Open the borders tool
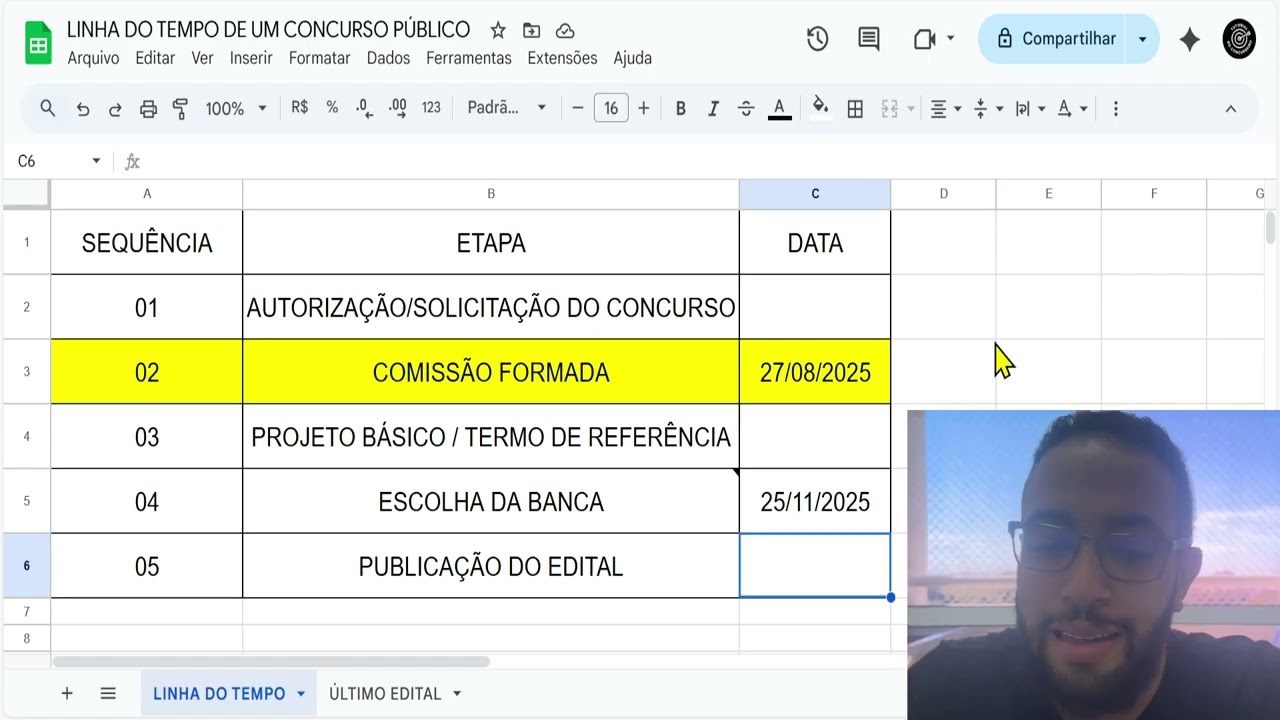 [x=855, y=109]
